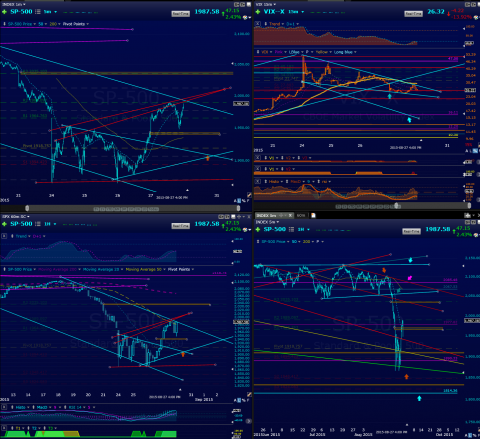Open list icon in INDEX 5m tabbed chart
This screenshot has height=439, width=480.
point(292,229)
